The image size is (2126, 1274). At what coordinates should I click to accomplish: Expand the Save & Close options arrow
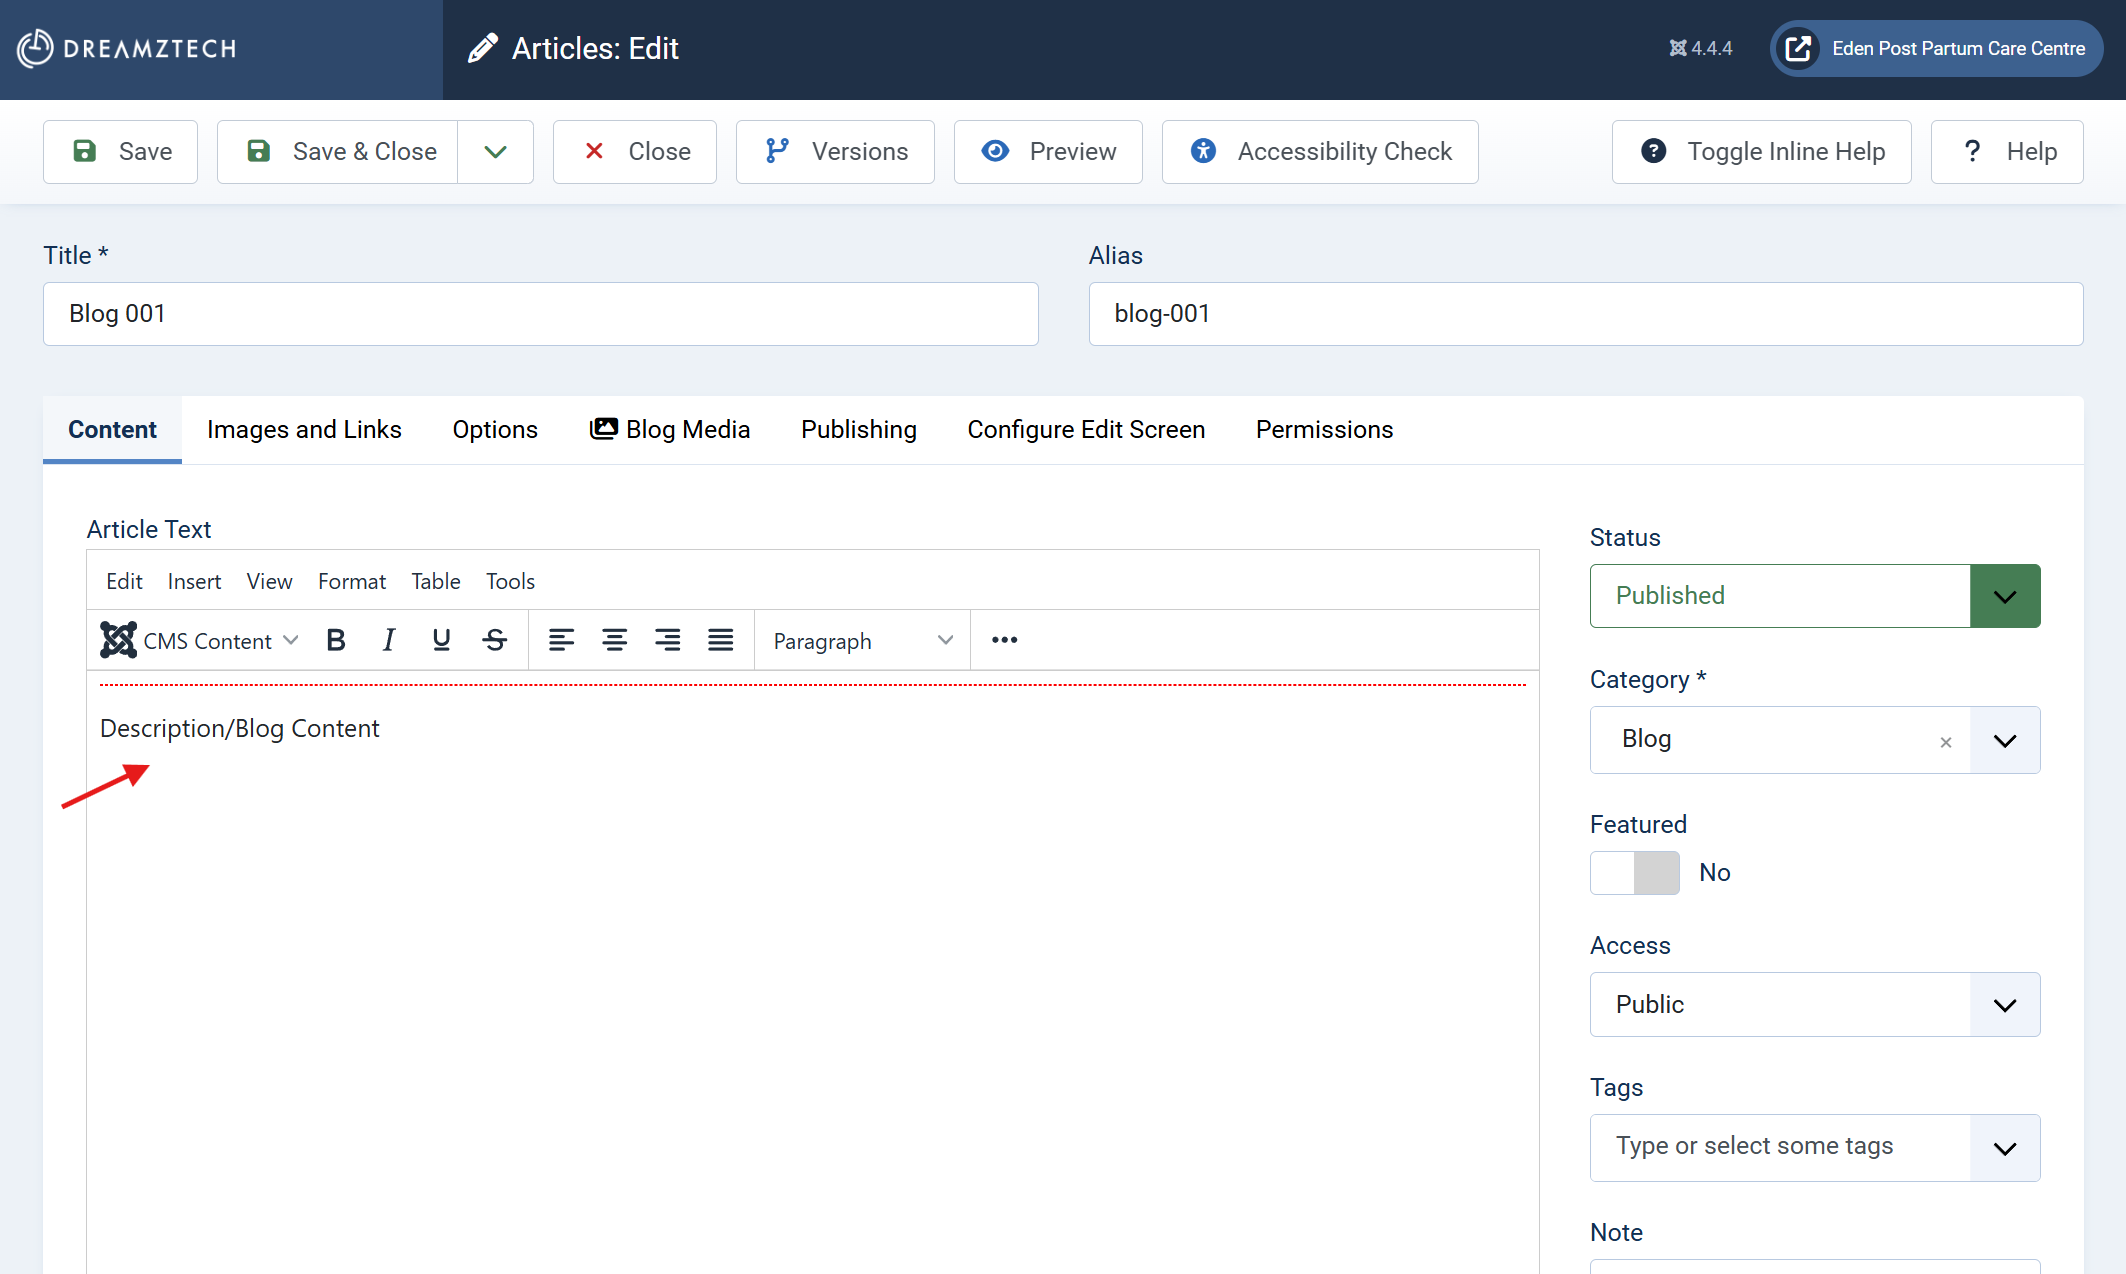point(495,152)
